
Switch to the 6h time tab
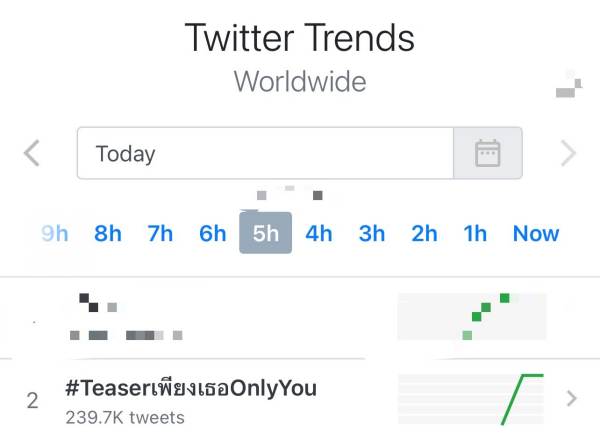213,233
